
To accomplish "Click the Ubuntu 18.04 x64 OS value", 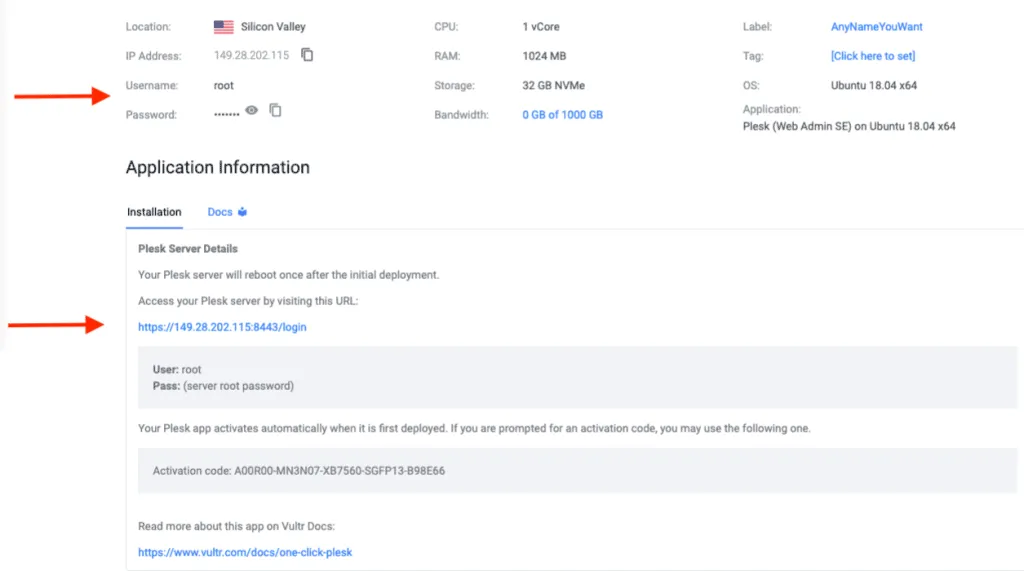I will 874,86.
